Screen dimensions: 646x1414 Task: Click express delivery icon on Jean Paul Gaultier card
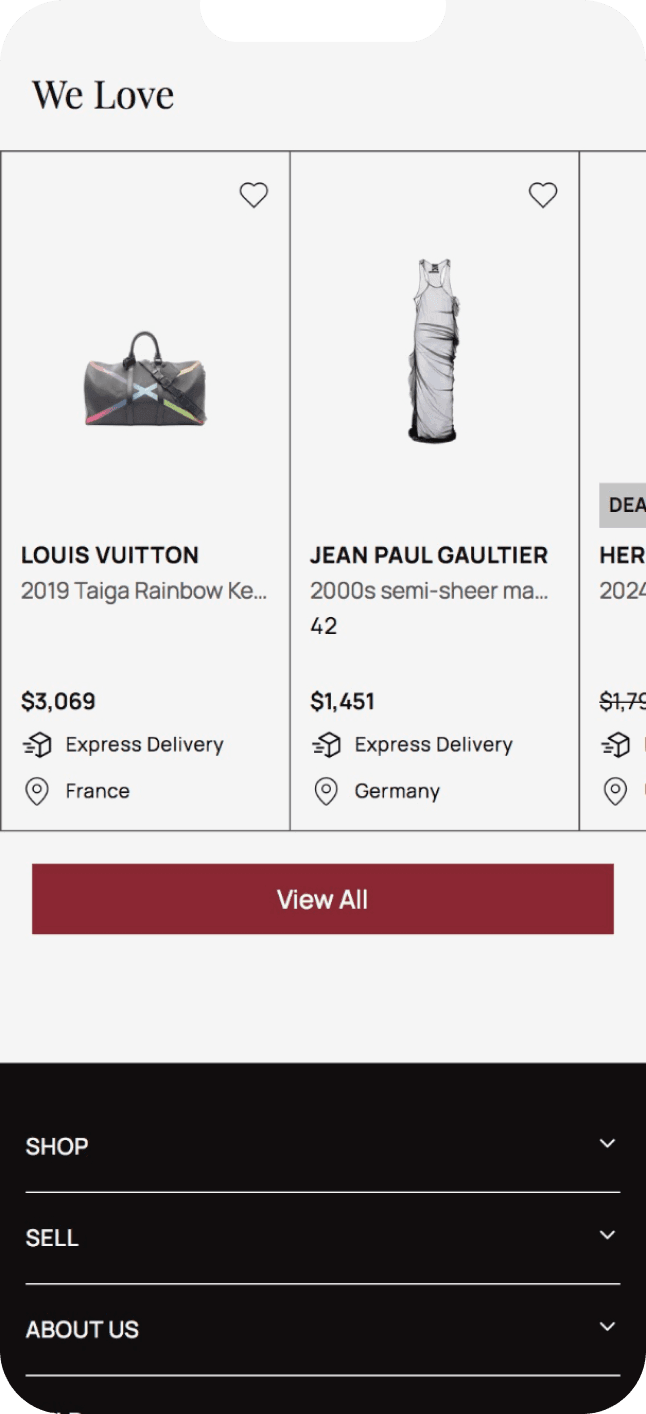click(x=326, y=745)
